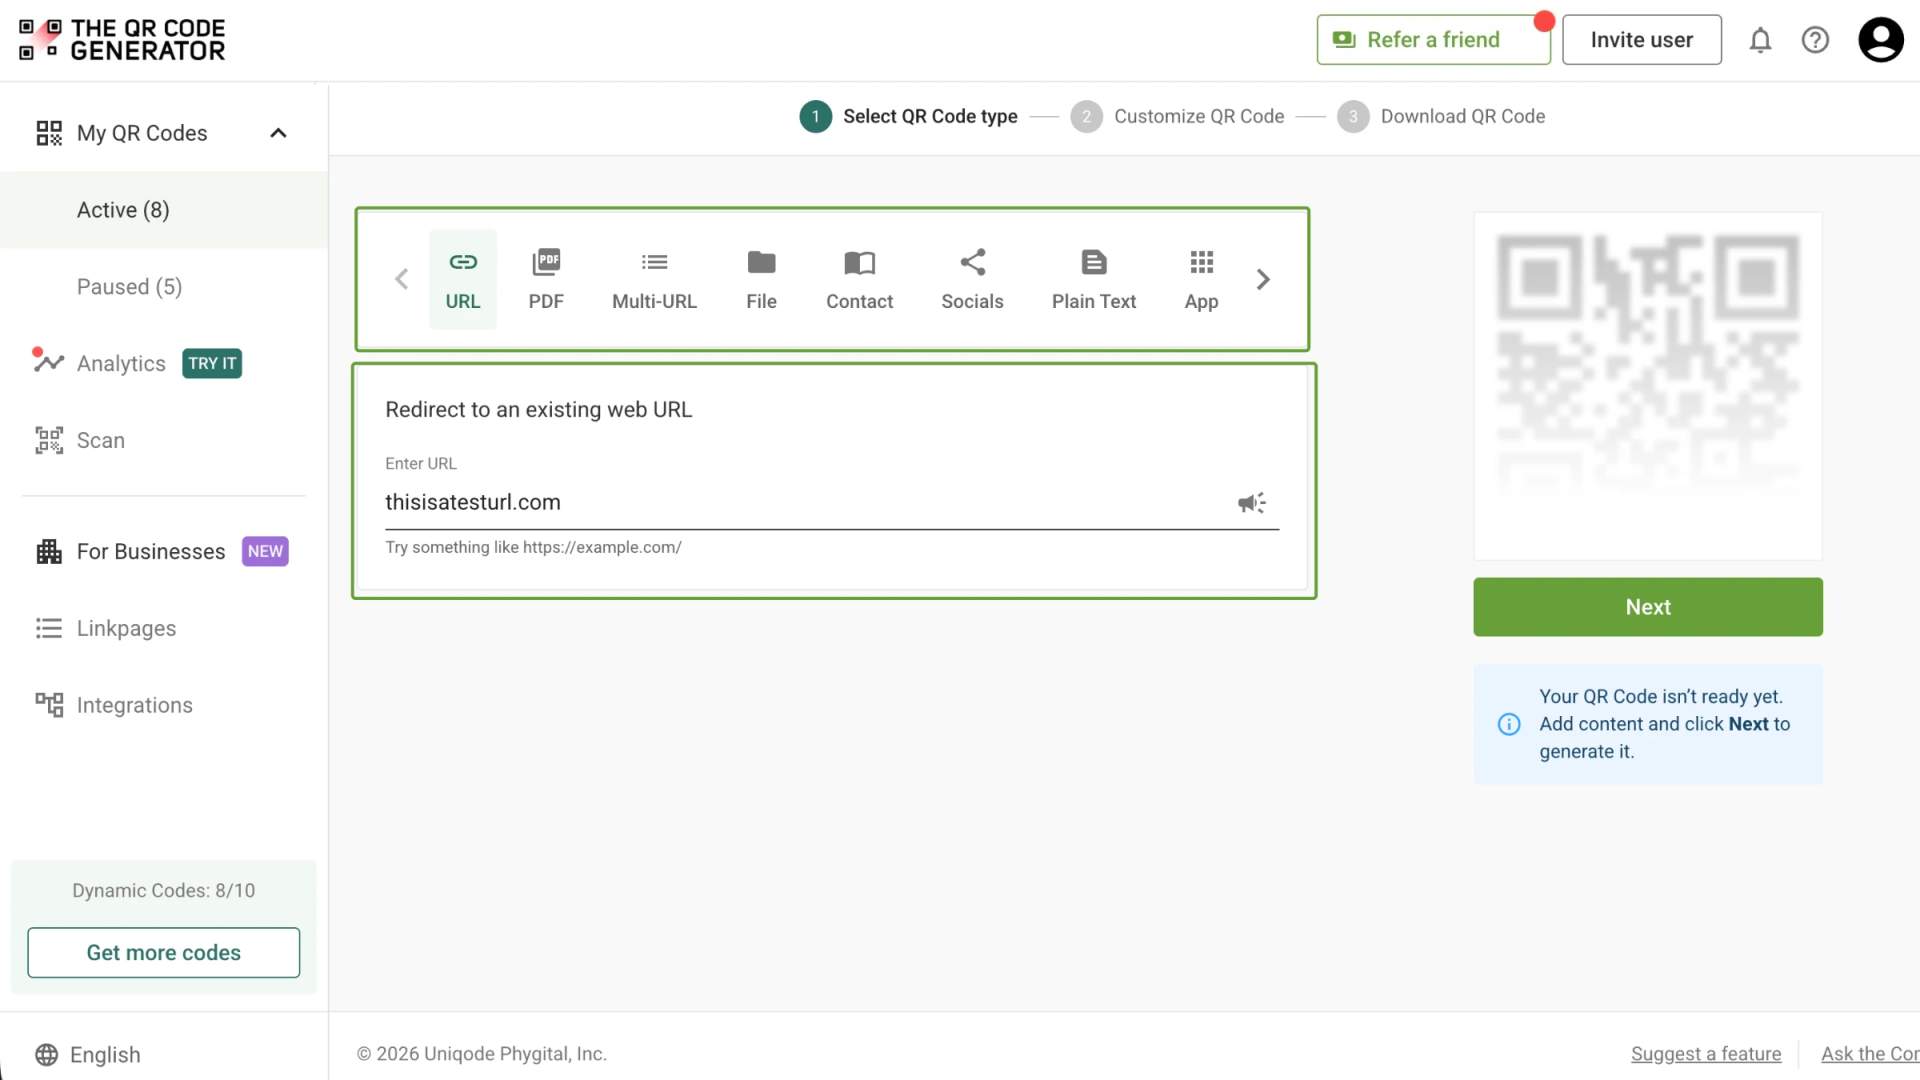Pick the Contact QR code type
This screenshot has height=1080, width=1920.
(x=859, y=279)
